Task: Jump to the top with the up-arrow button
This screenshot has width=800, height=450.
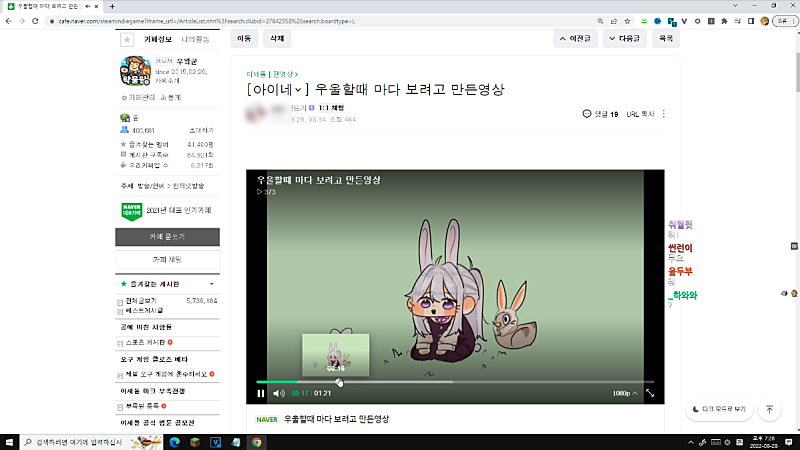Action: click(x=769, y=409)
